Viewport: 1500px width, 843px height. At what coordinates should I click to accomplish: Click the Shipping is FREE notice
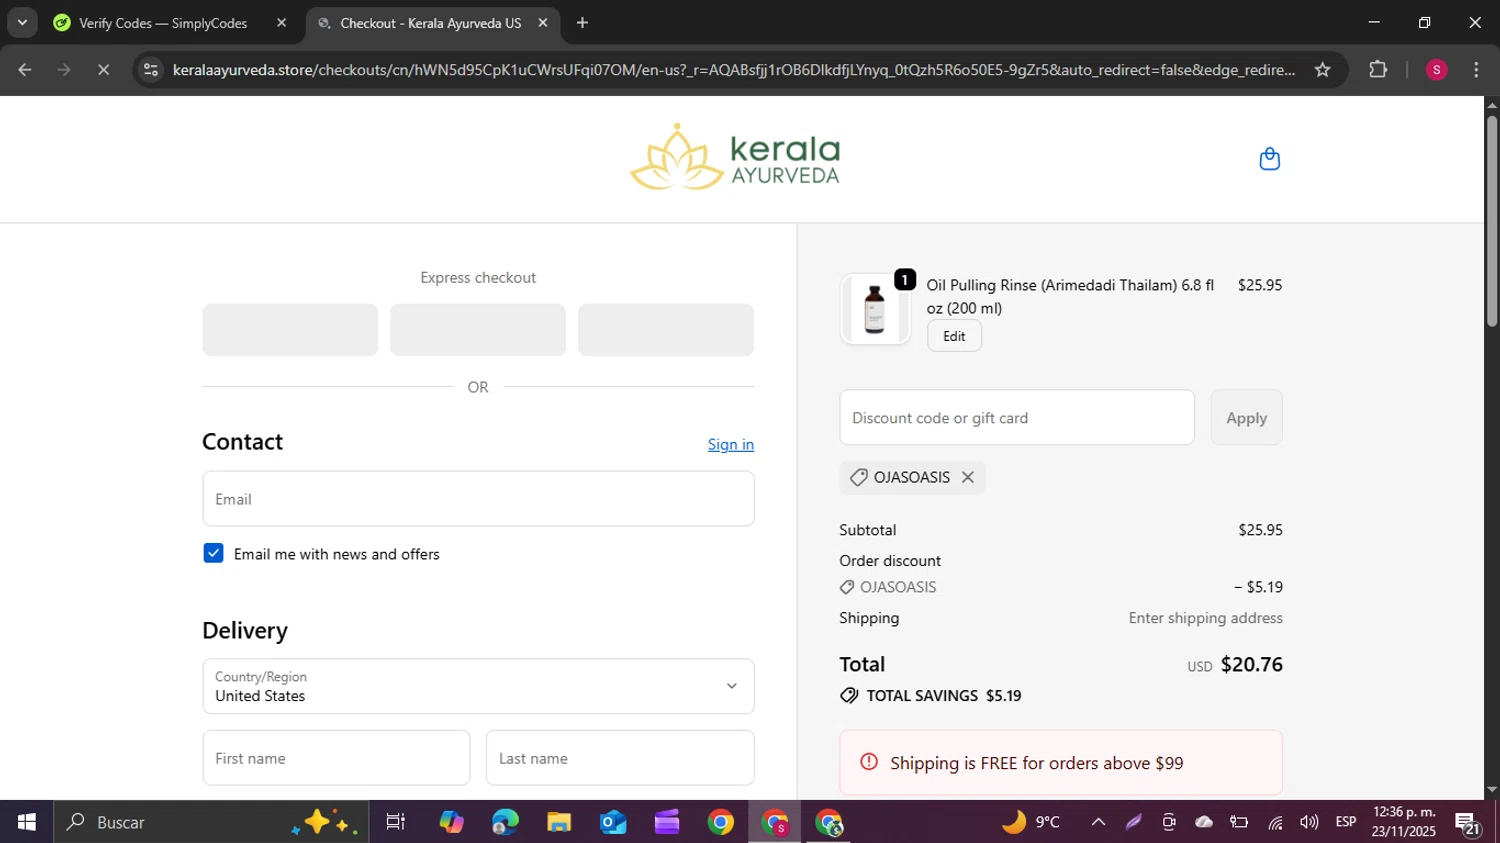[1061, 763]
